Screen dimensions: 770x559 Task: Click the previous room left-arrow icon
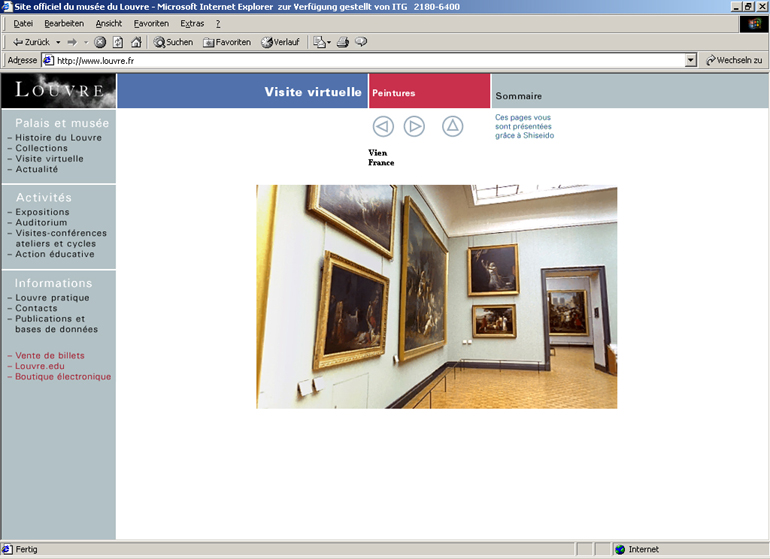click(x=383, y=126)
